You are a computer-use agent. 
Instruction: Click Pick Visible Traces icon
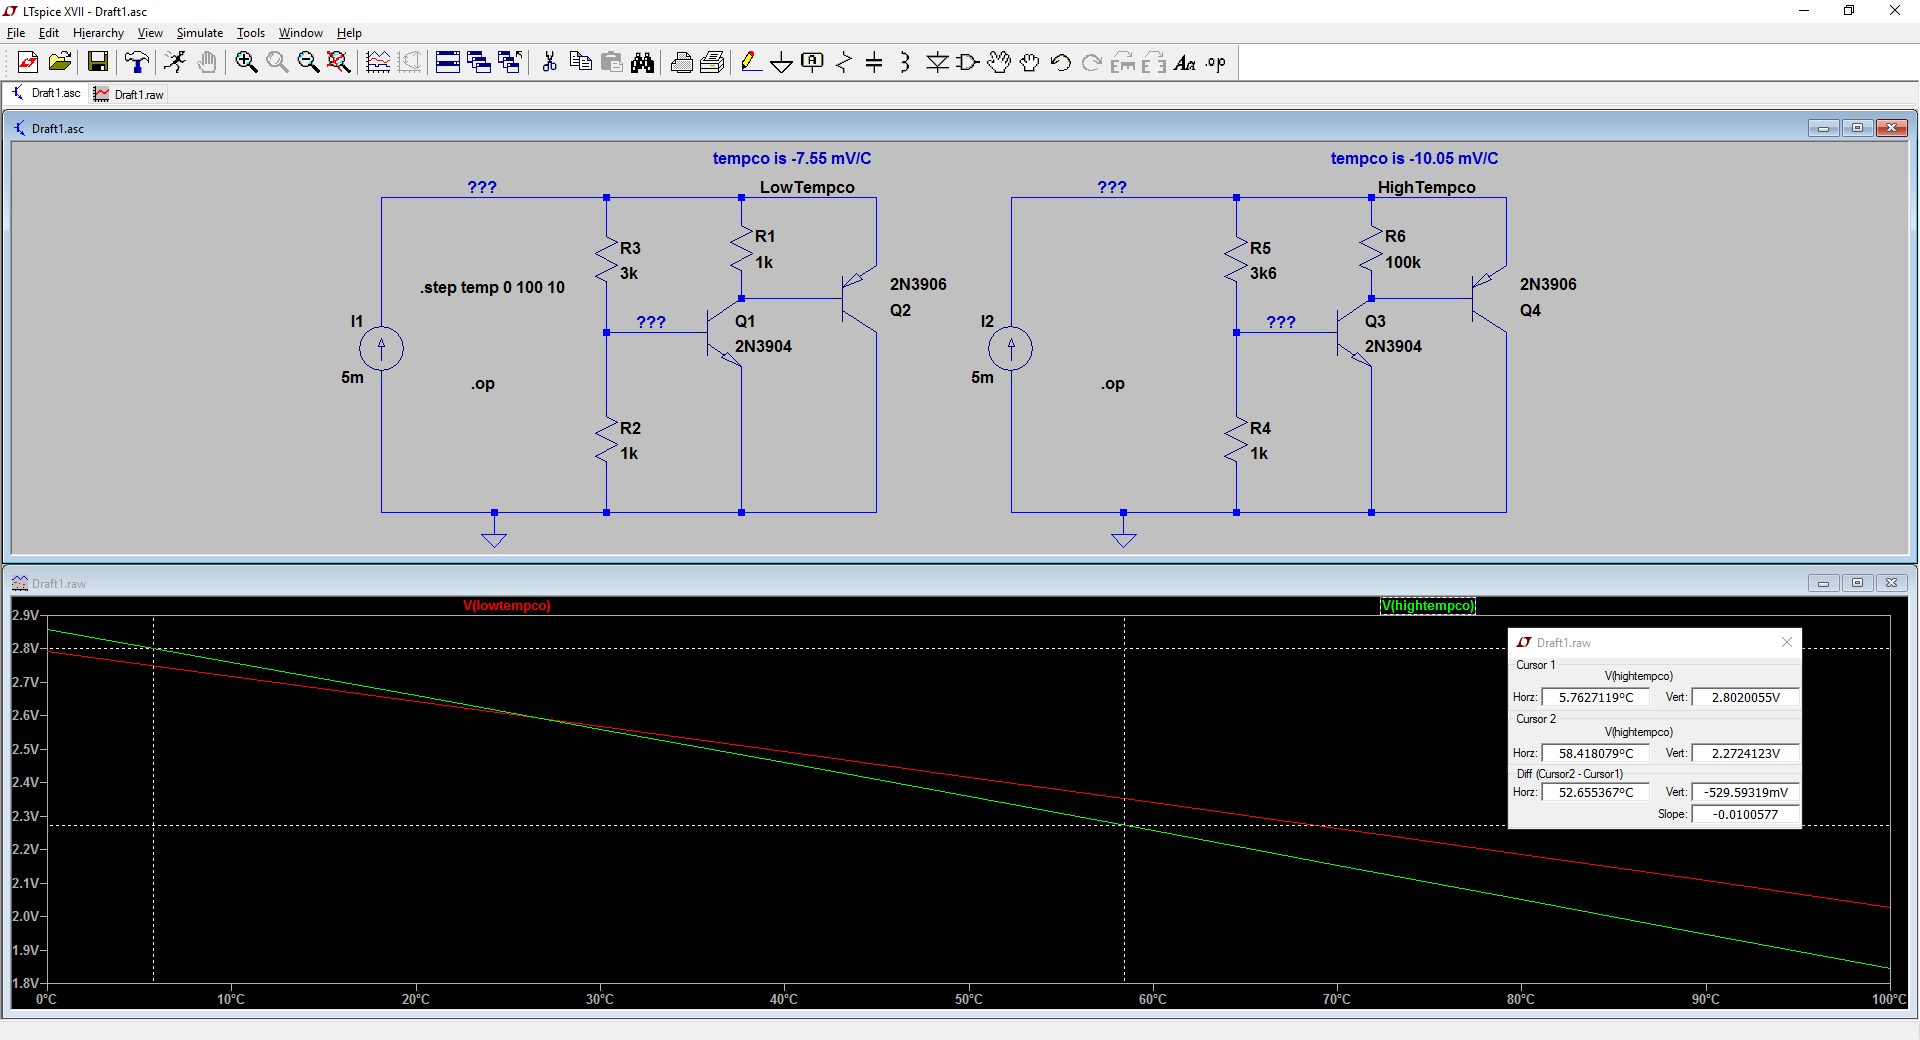coord(378,62)
